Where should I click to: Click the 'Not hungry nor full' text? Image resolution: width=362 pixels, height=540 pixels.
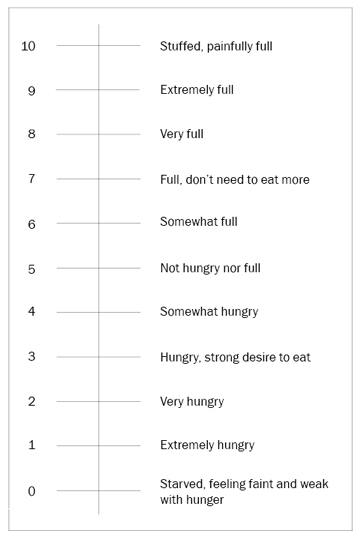pos(210,268)
